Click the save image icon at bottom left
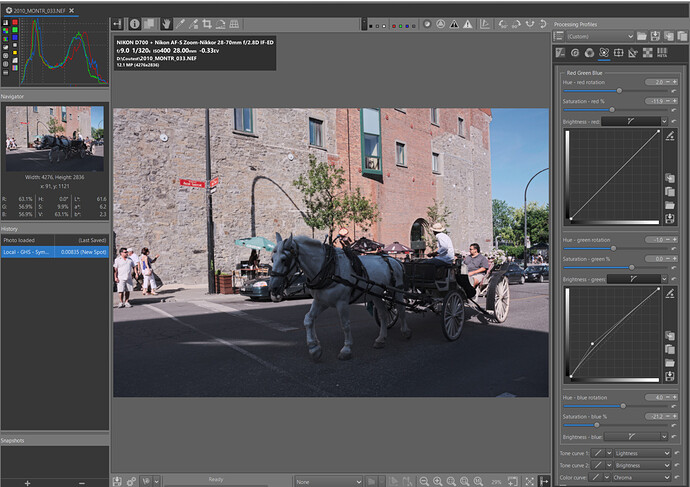The width and height of the screenshot is (690, 487). 118,481
